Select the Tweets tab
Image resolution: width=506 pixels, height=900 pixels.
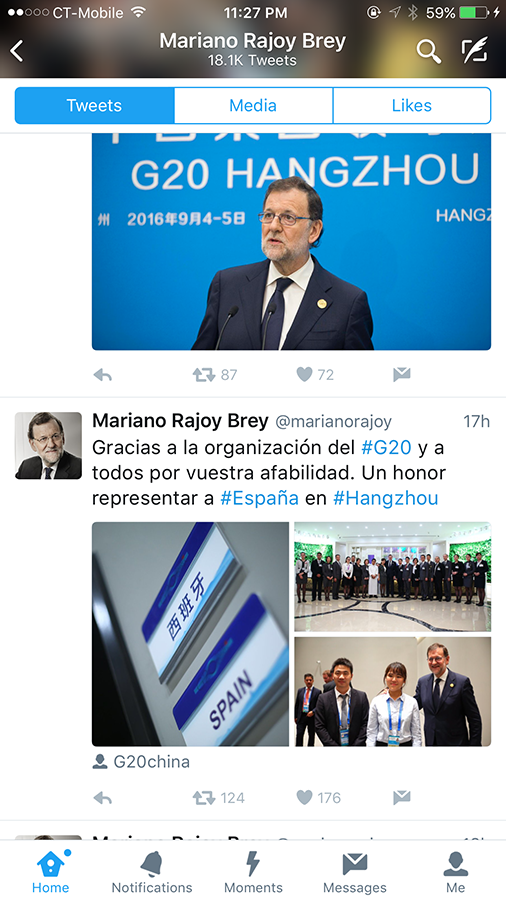(x=95, y=106)
